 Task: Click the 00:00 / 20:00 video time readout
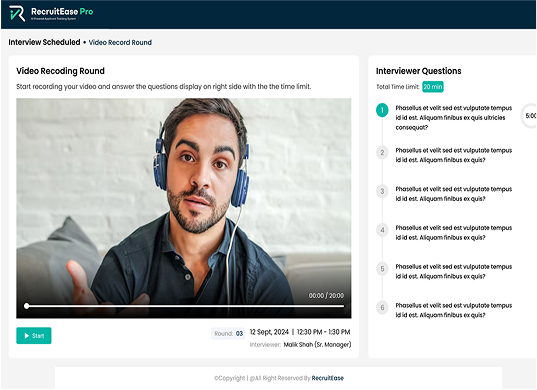click(326, 295)
